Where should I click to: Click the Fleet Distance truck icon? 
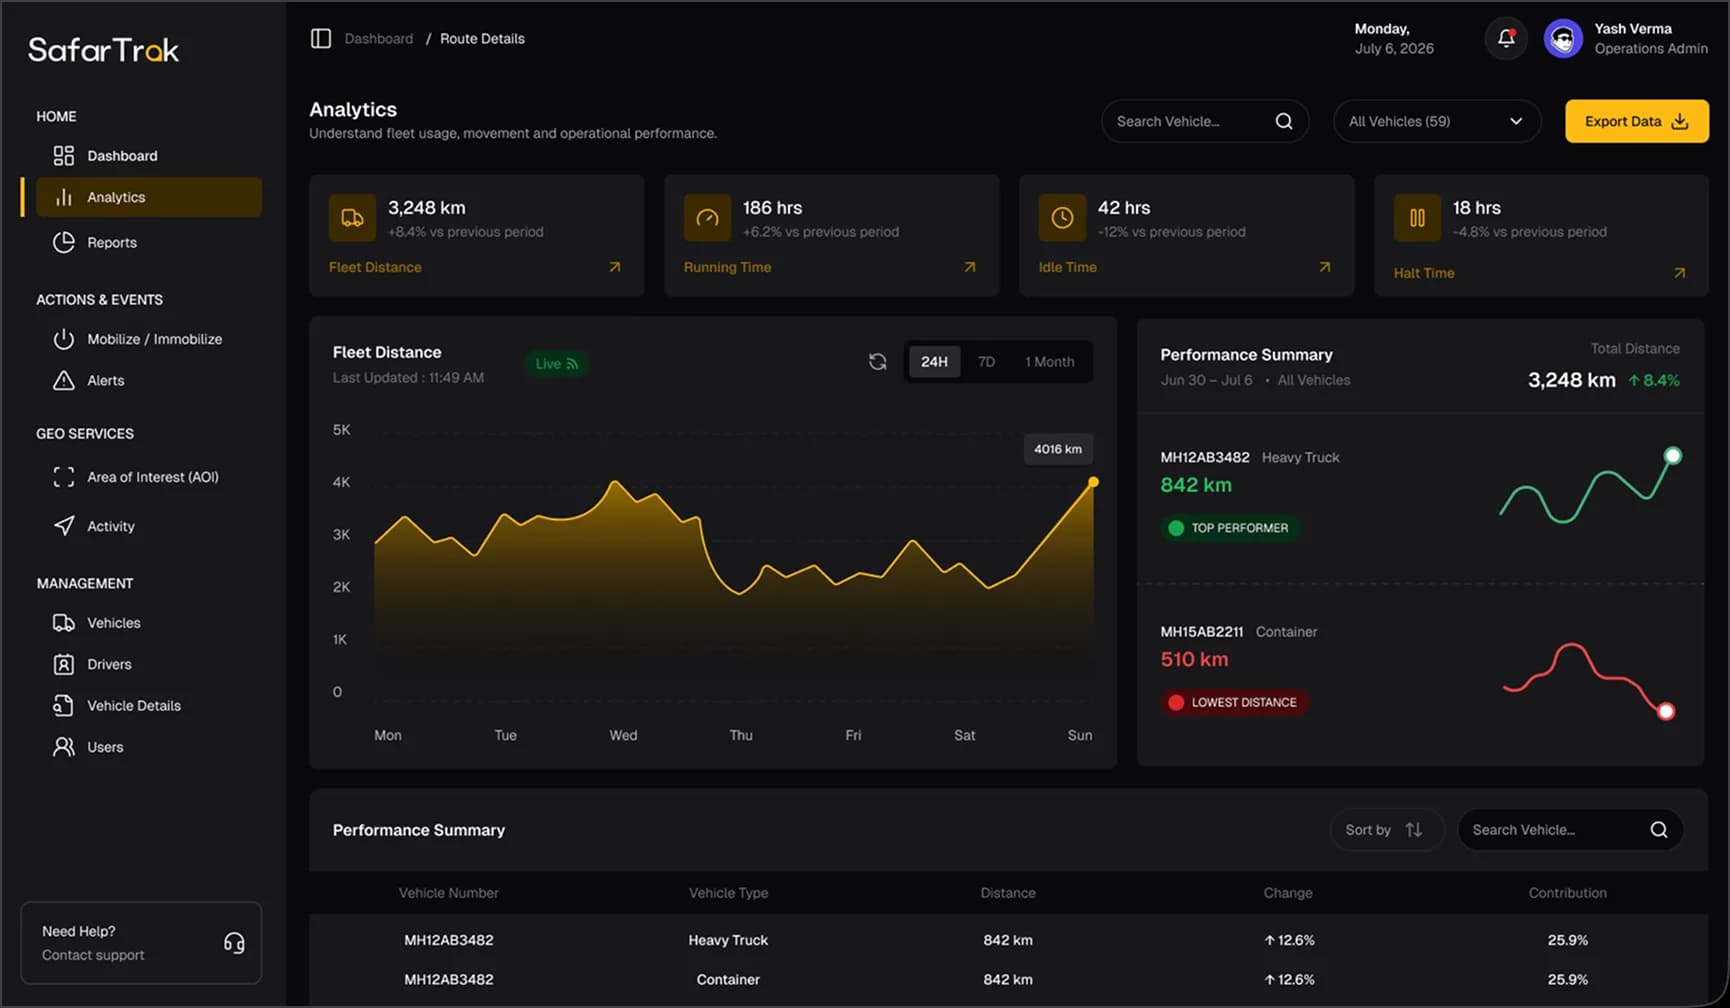pyautogui.click(x=352, y=218)
